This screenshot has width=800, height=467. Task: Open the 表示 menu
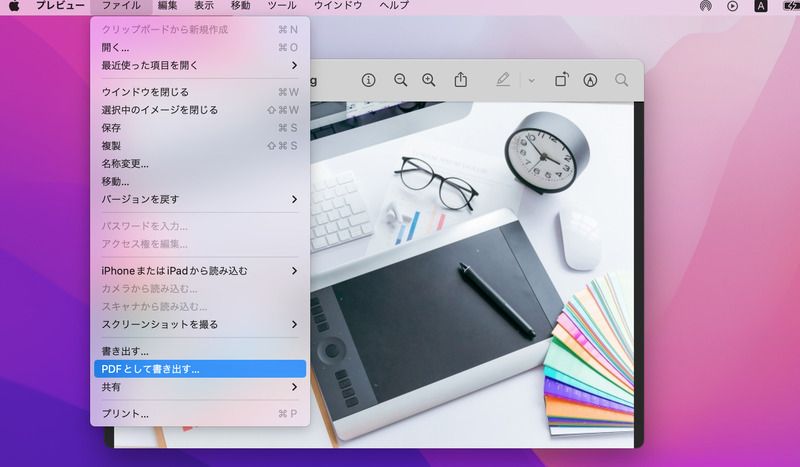click(204, 6)
